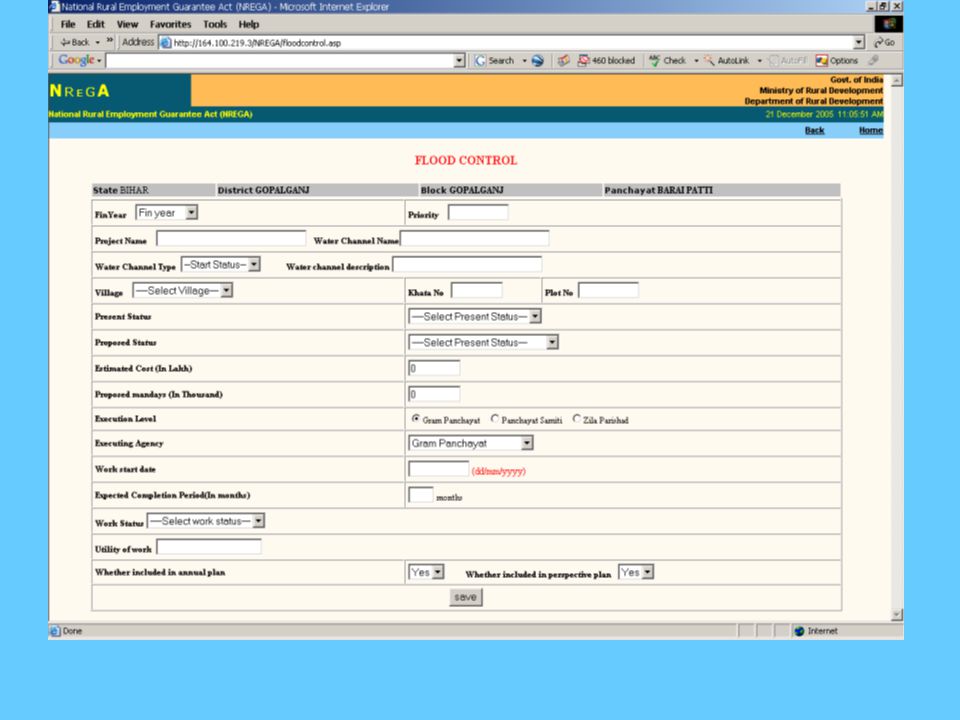
Task: Click the news globe icon on Google toolbar
Action: point(538,61)
